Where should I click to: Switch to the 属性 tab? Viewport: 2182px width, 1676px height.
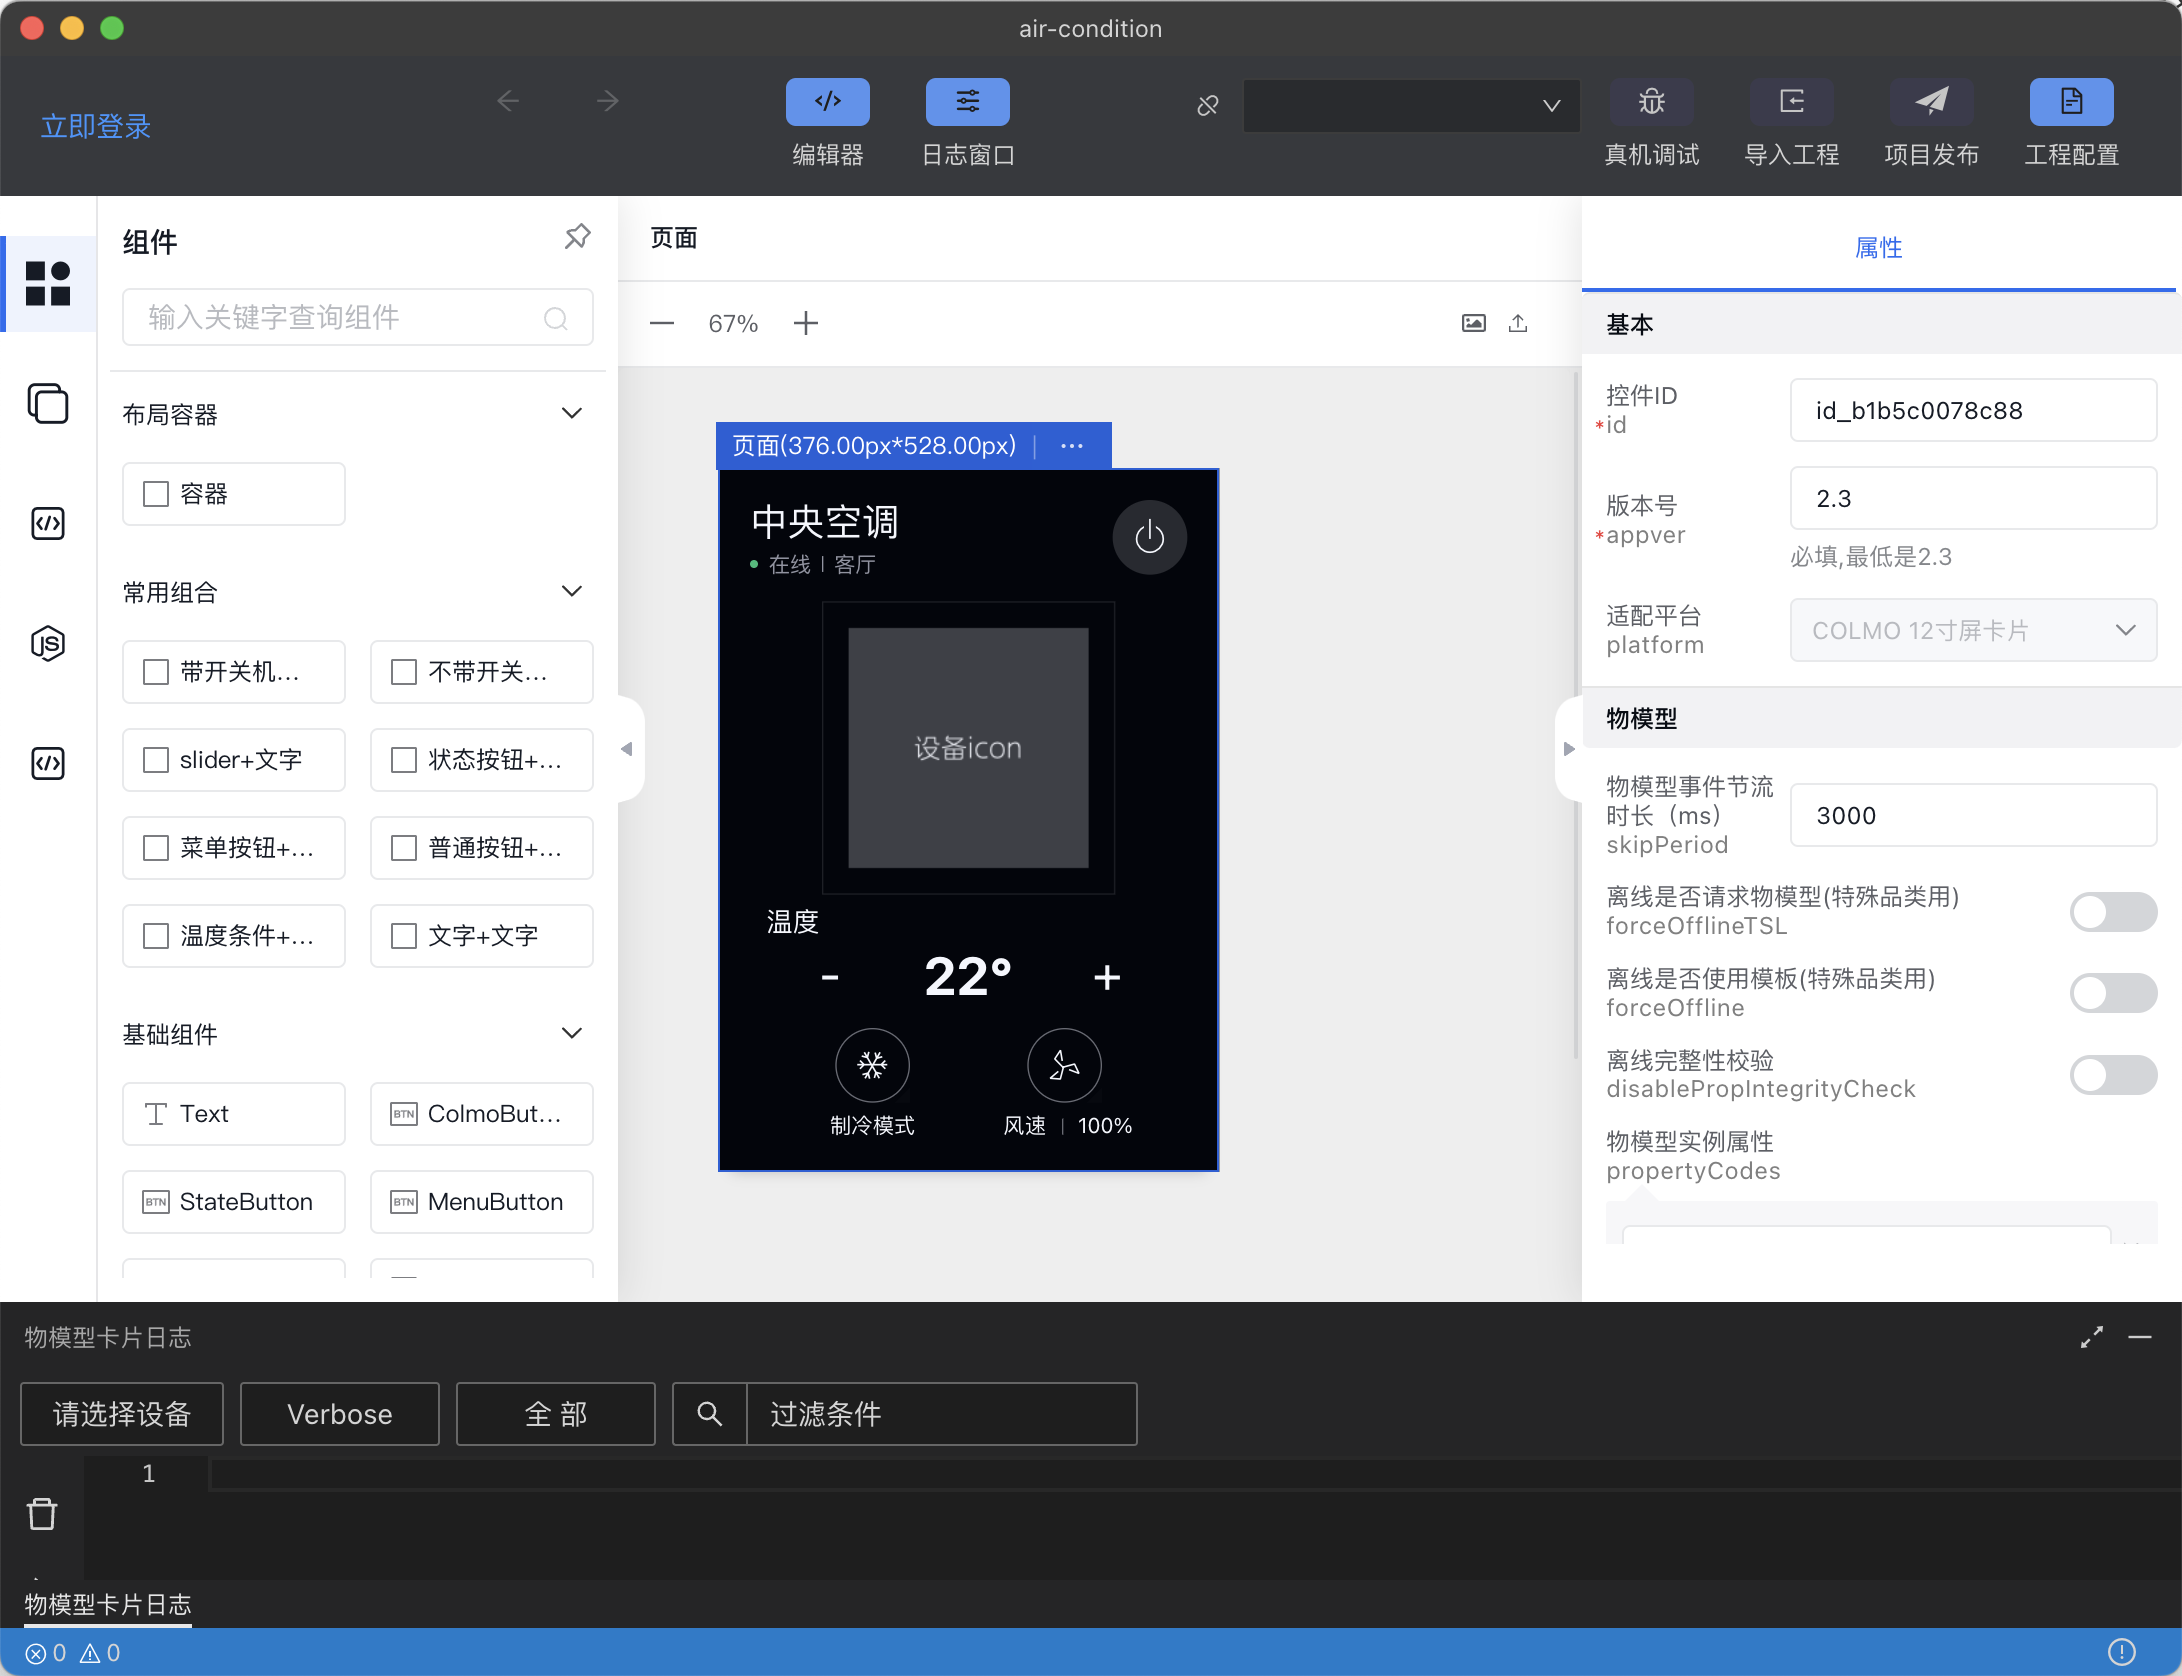[x=1878, y=247]
